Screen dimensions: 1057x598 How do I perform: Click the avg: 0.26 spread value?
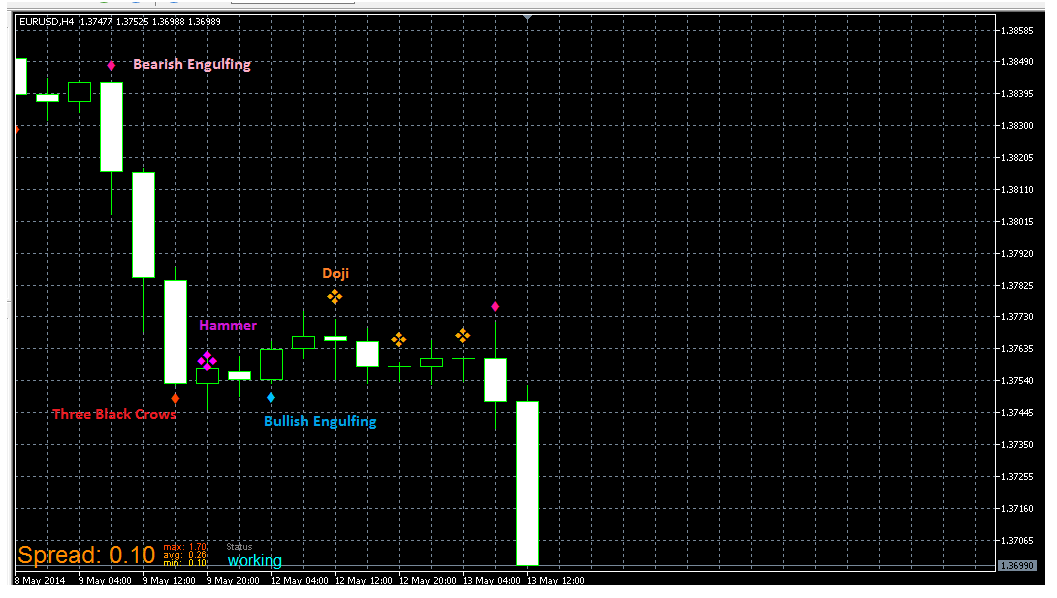coord(185,555)
